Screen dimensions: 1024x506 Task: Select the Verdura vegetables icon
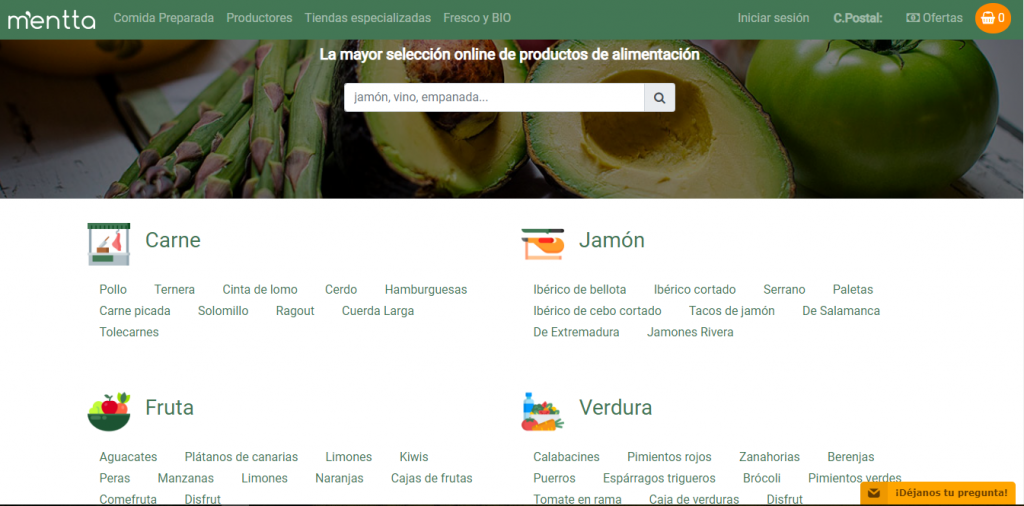point(542,411)
